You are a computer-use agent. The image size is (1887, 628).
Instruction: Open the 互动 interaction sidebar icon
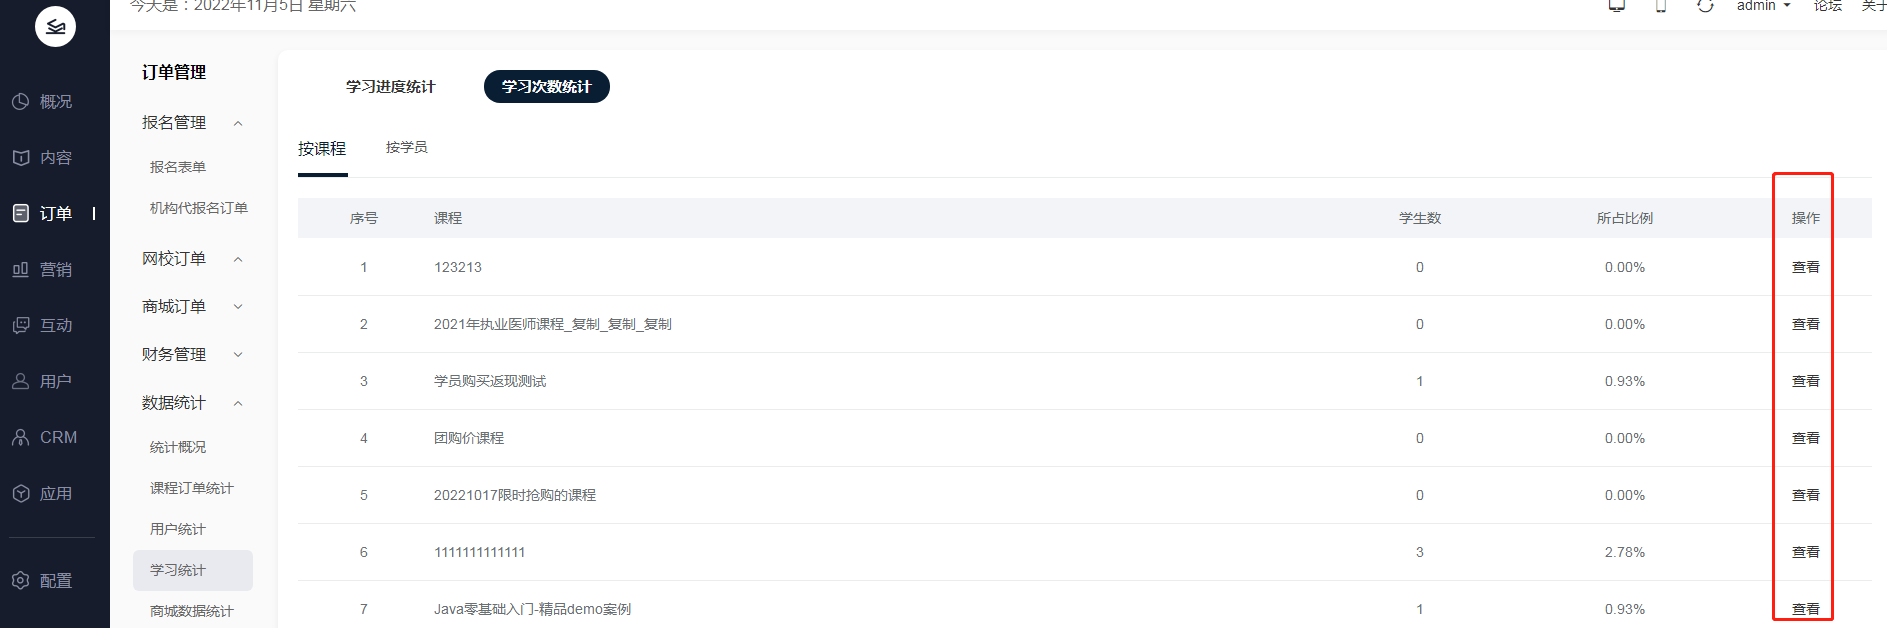click(x=21, y=326)
